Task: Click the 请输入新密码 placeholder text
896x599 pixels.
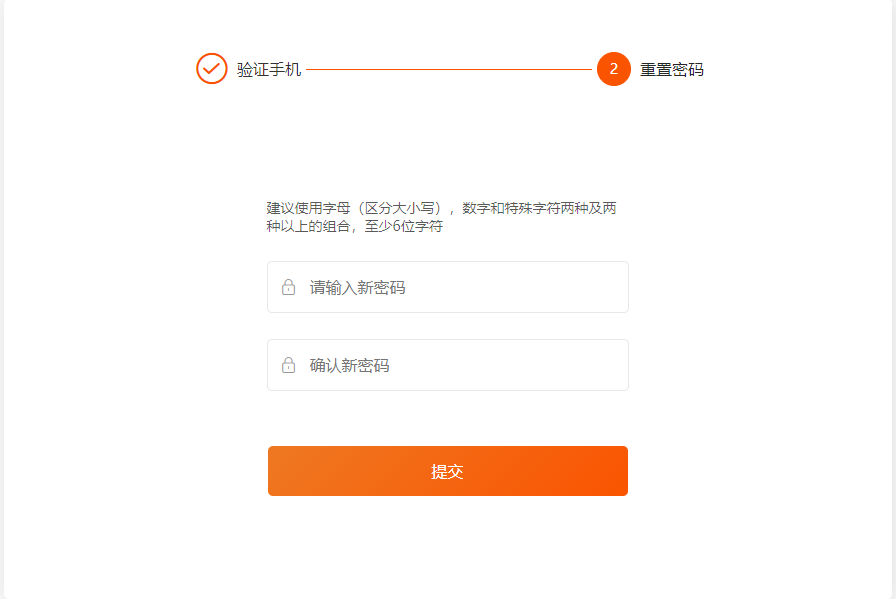Action: (x=357, y=287)
